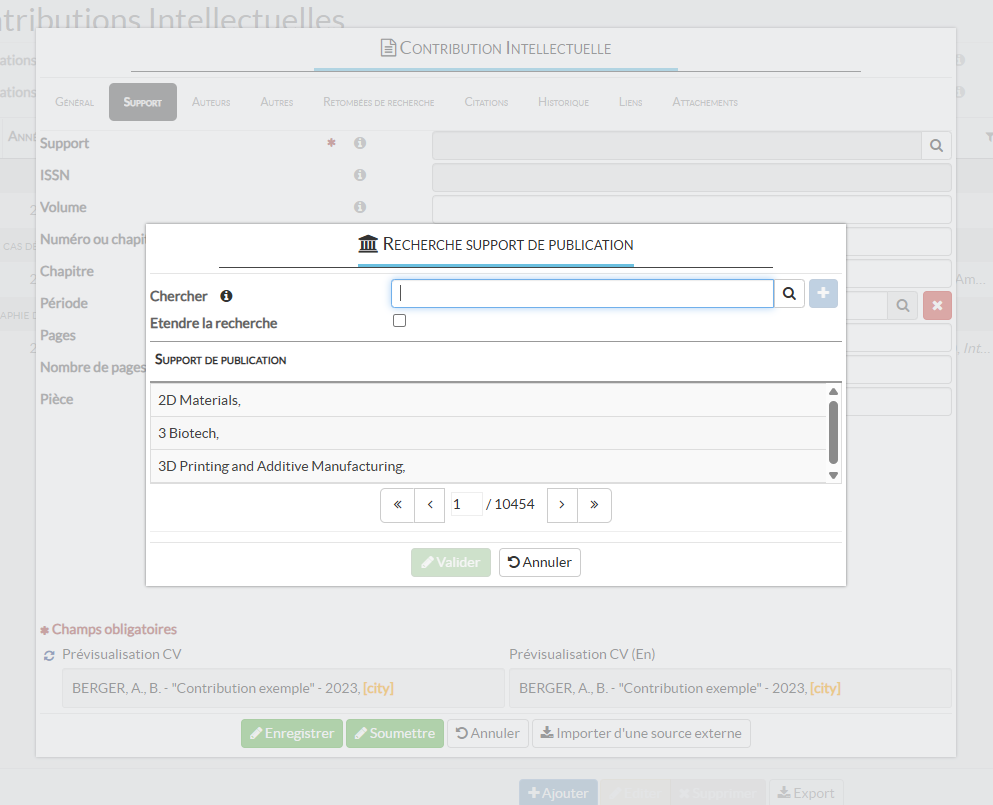Click the blue plus add support button

823,294
